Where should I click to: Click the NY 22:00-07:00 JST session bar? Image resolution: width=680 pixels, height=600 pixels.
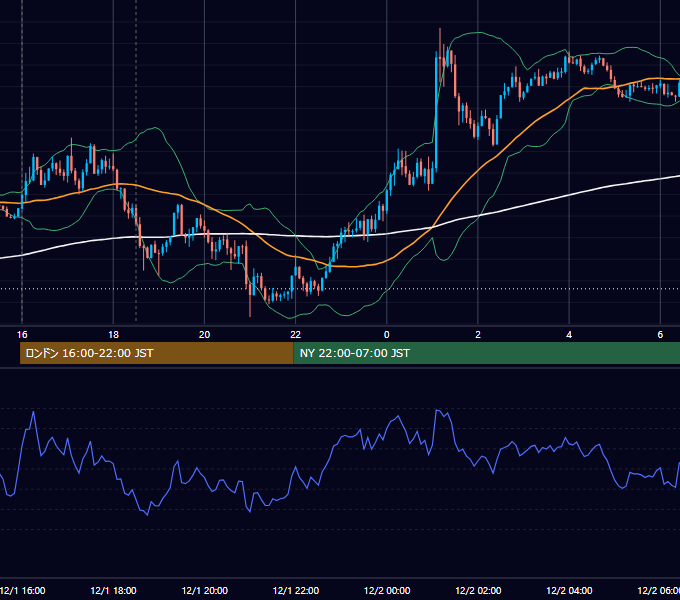pyautogui.click(x=487, y=353)
